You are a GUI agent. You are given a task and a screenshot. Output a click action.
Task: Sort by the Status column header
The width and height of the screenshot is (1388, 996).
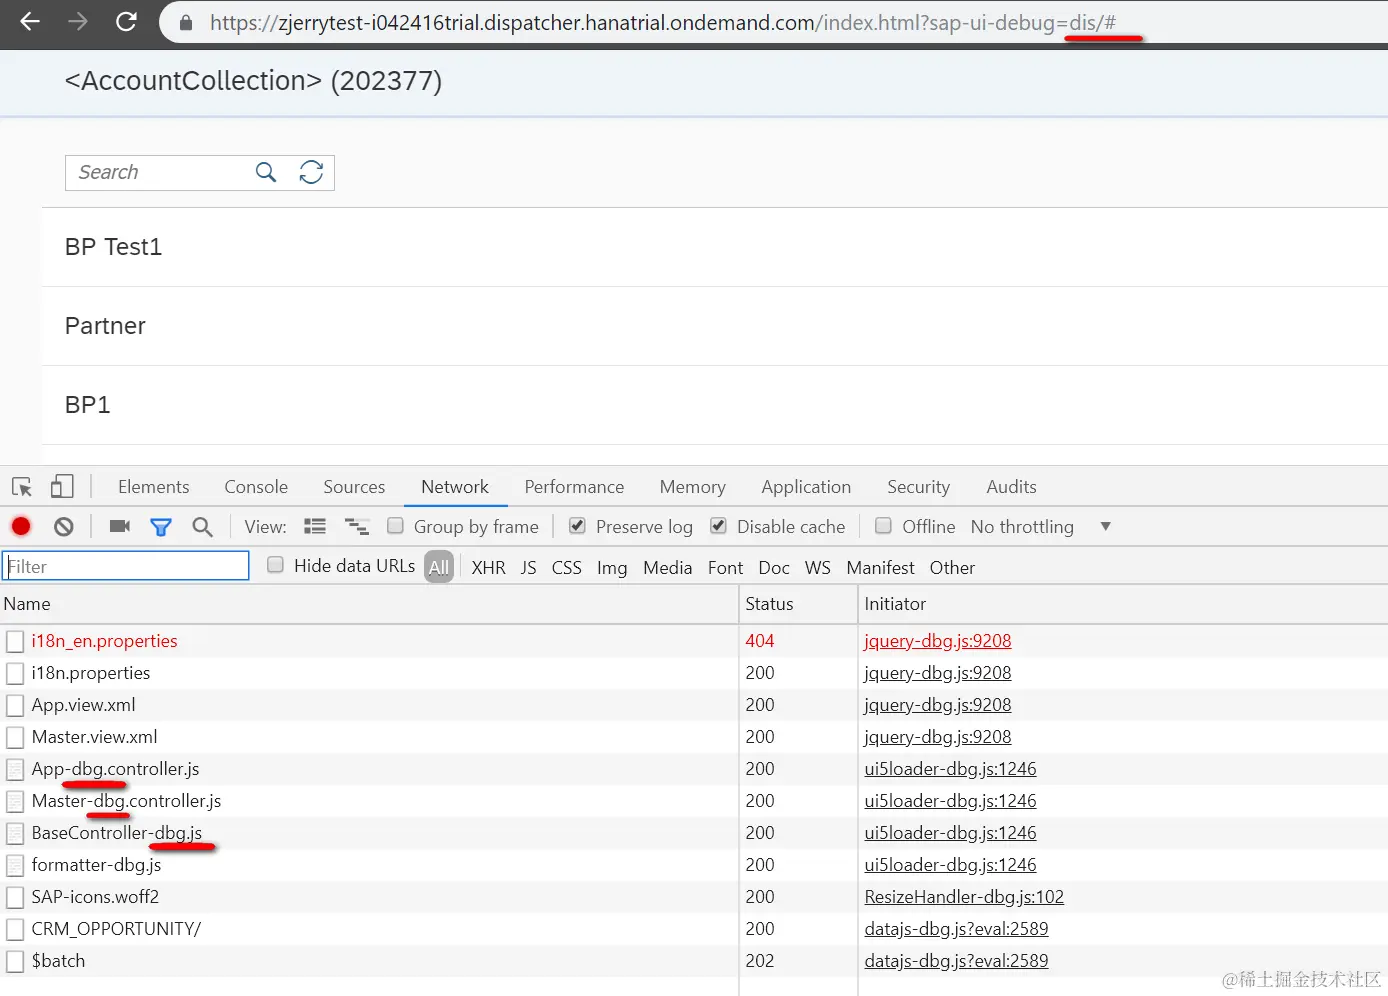798,604
